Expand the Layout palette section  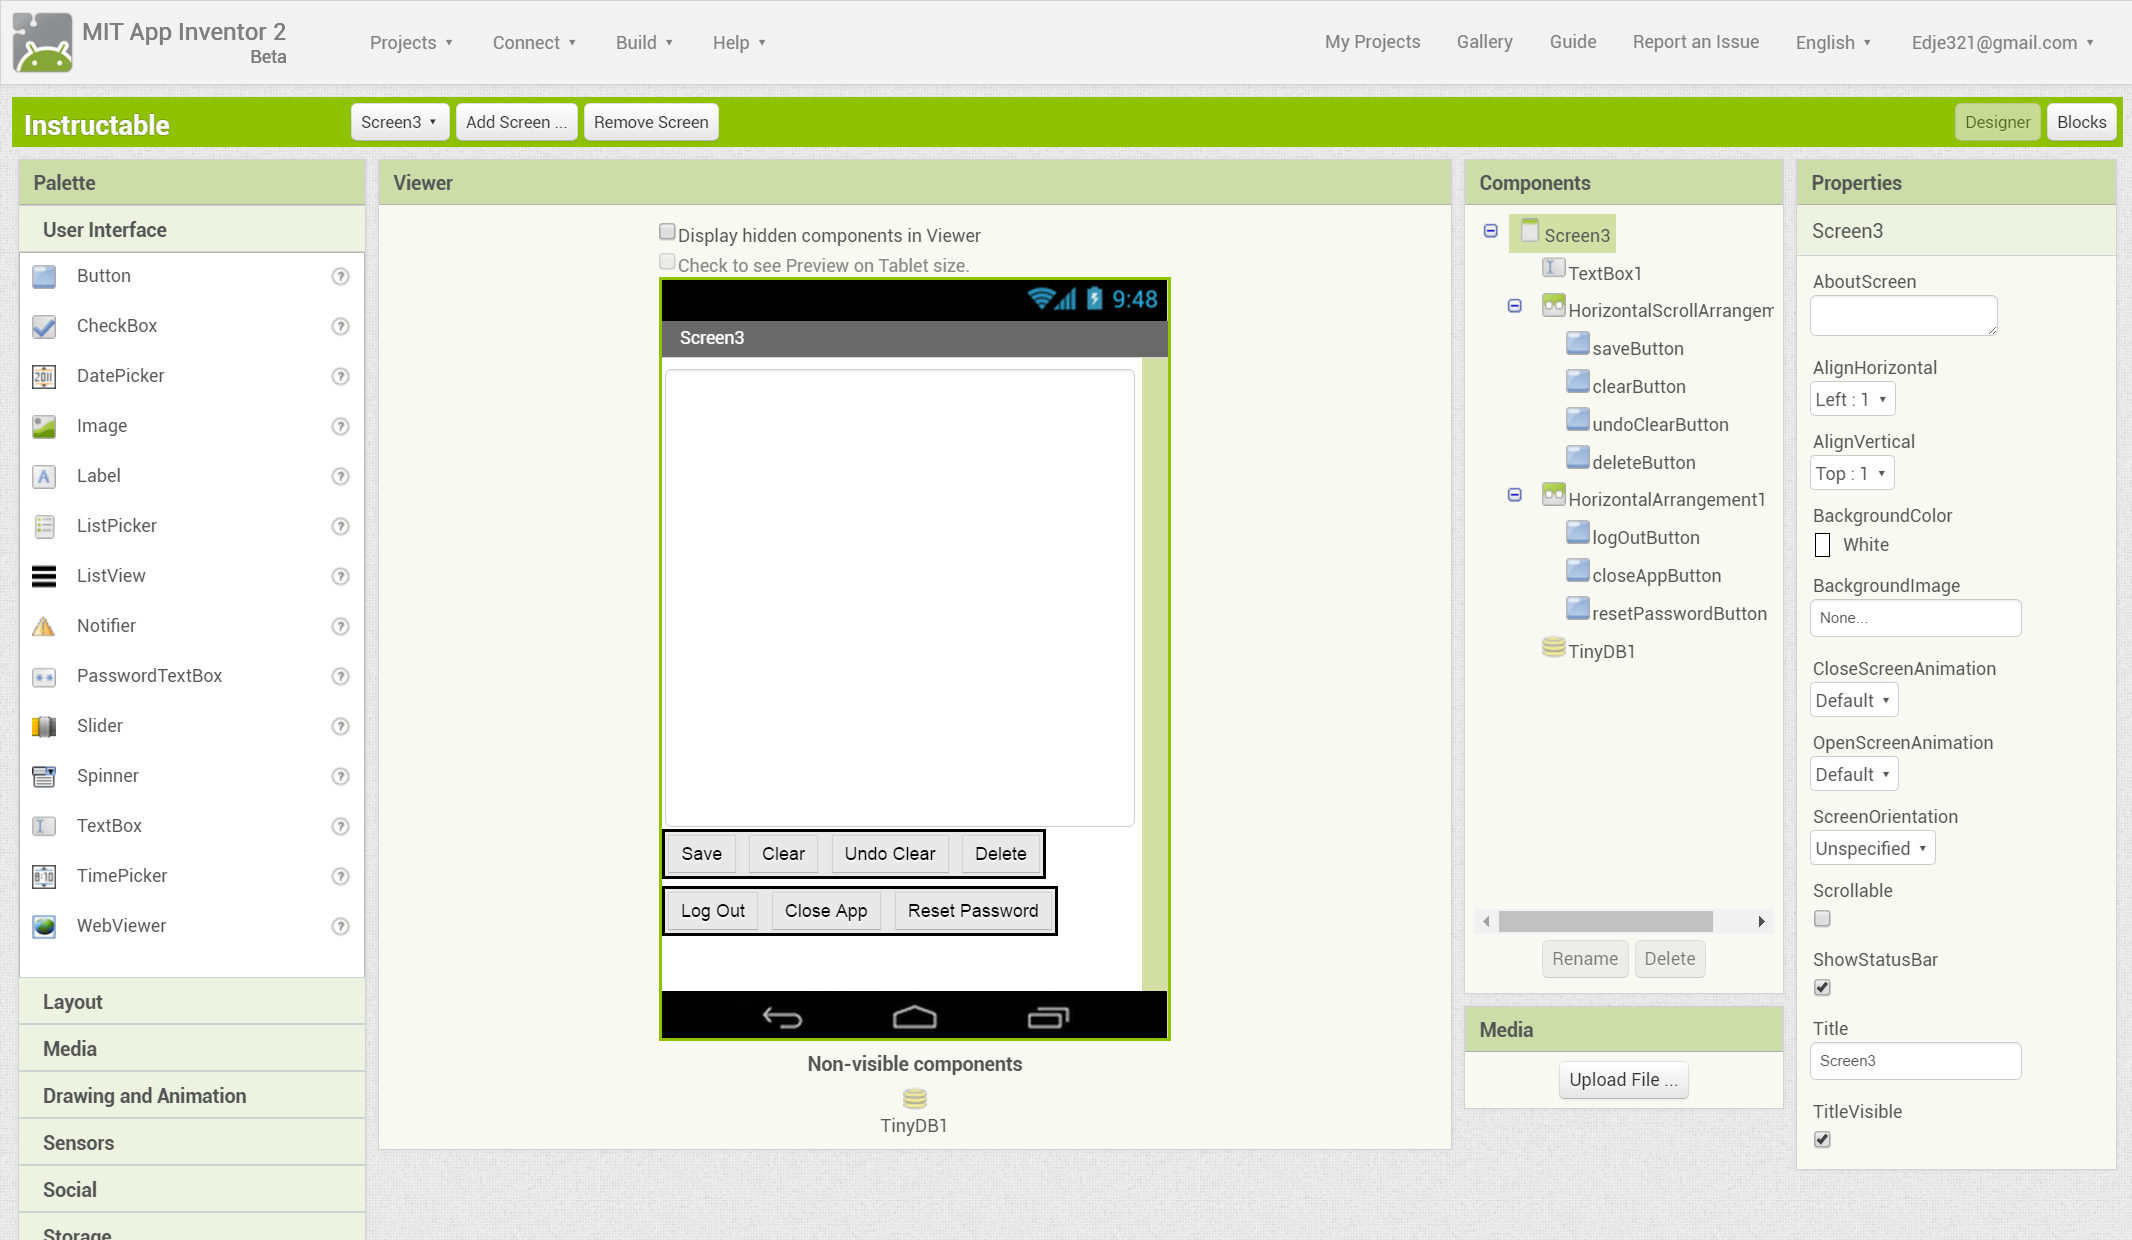192,1002
